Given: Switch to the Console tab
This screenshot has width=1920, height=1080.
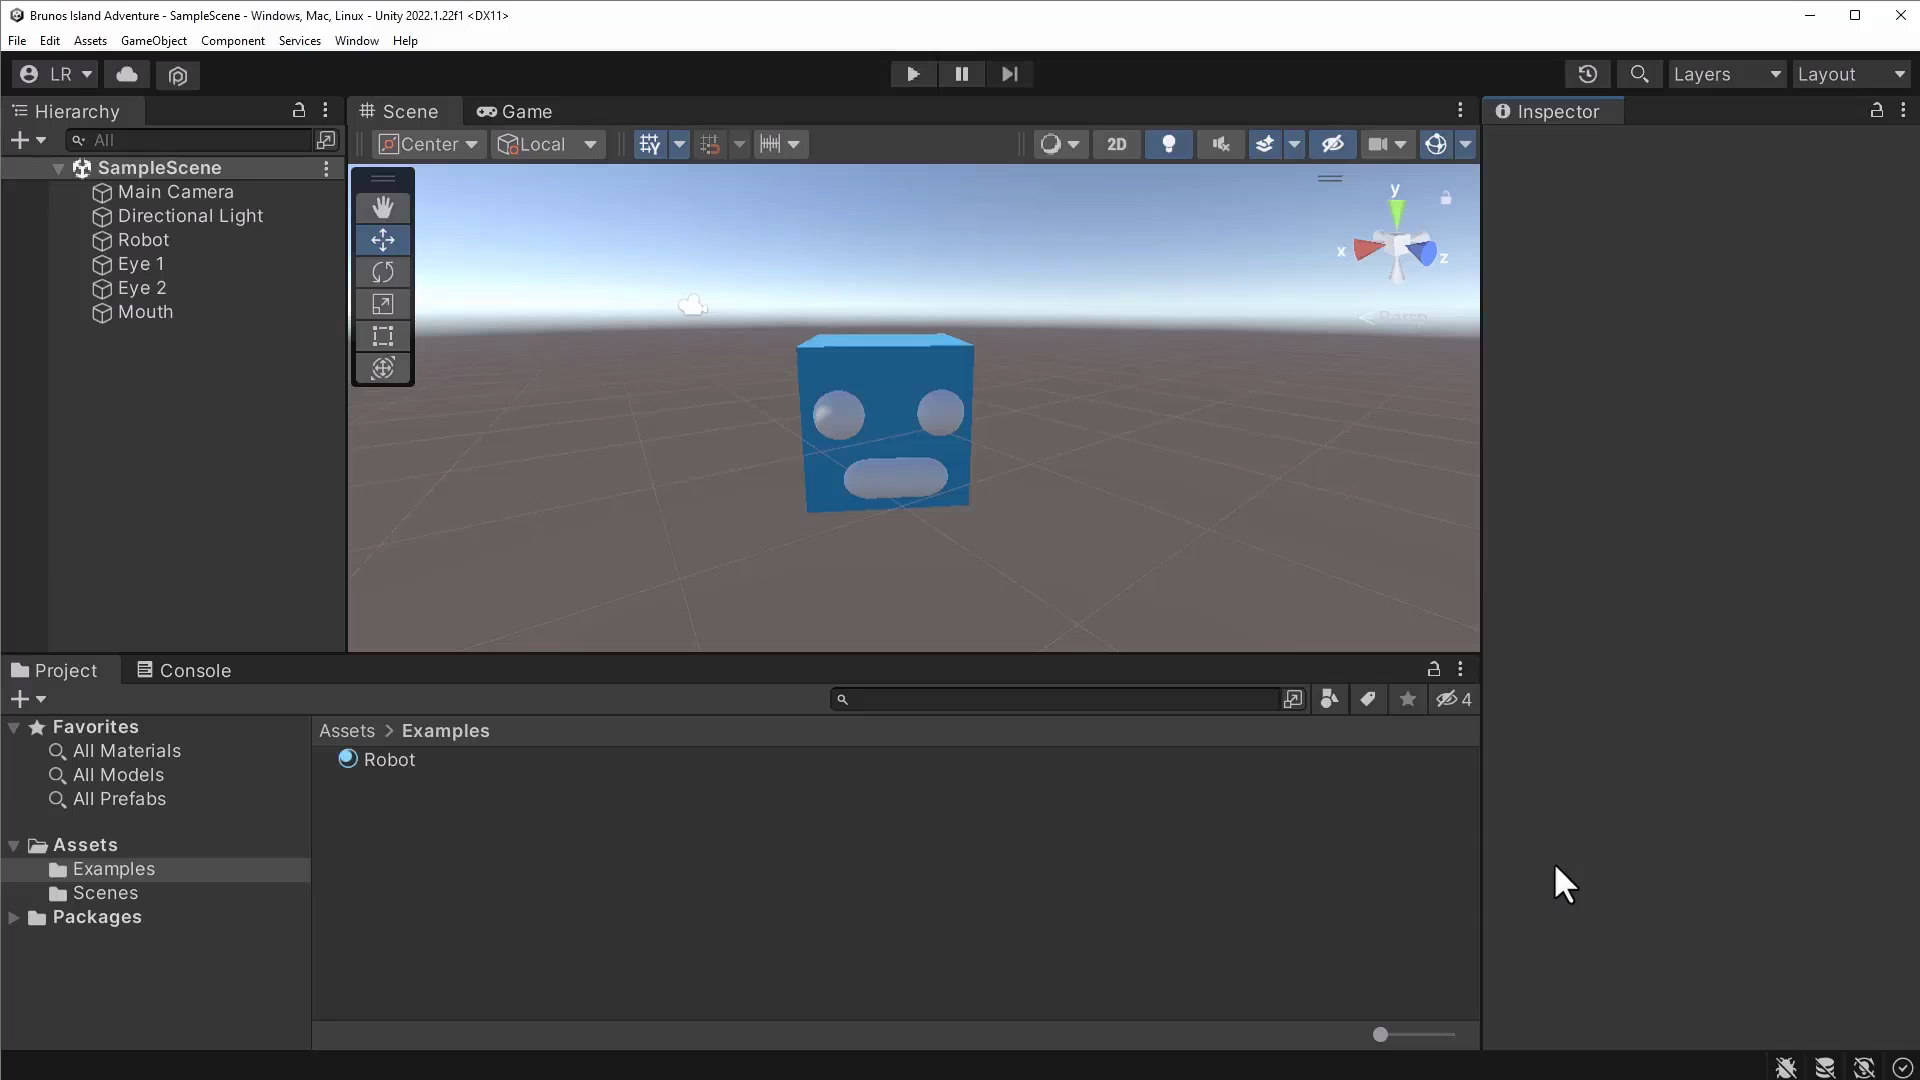Looking at the screenshot, I should click(184, 670).
